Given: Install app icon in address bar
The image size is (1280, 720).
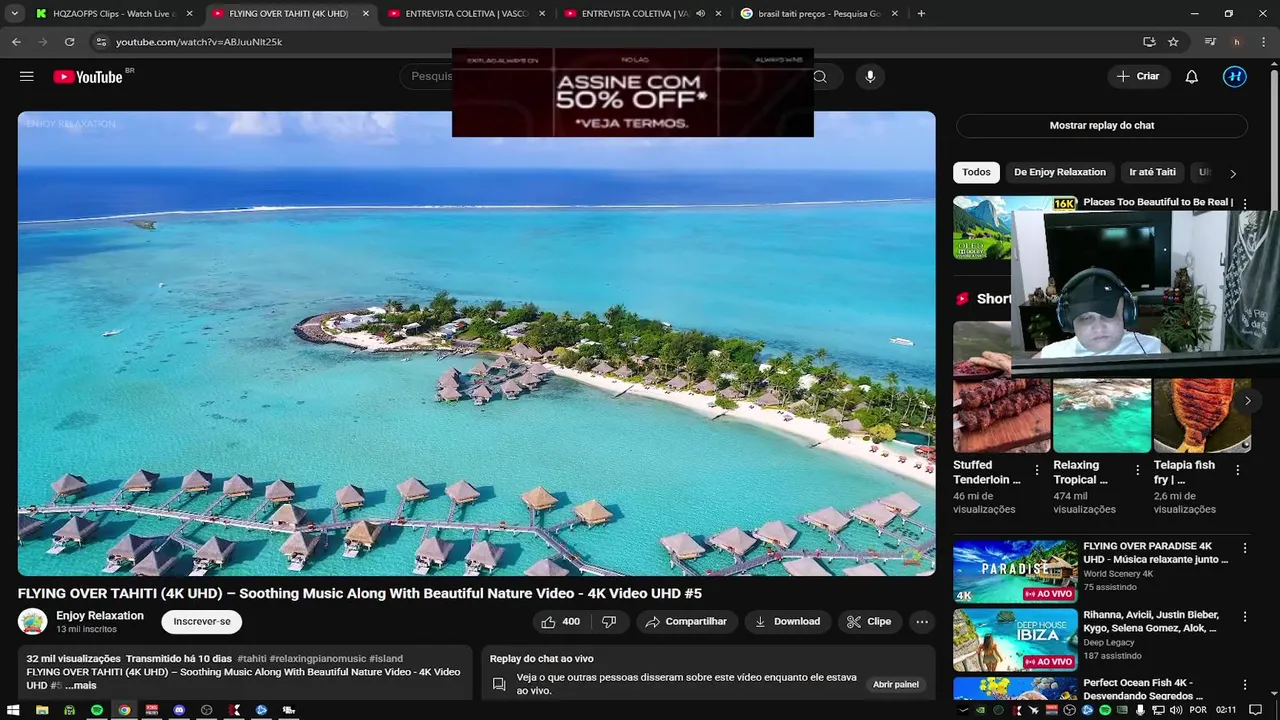Looking at the screenshot, I should point(1149,42).
